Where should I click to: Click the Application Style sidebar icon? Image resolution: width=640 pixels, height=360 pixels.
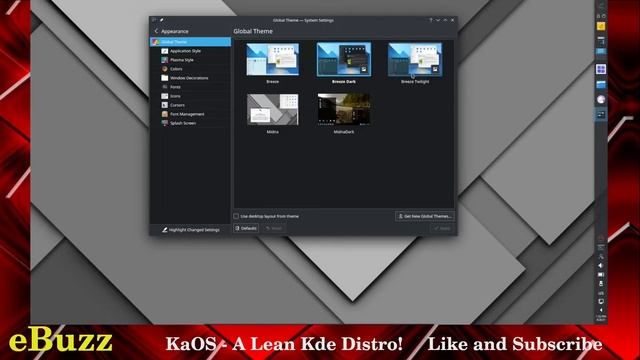pos(164,51)
